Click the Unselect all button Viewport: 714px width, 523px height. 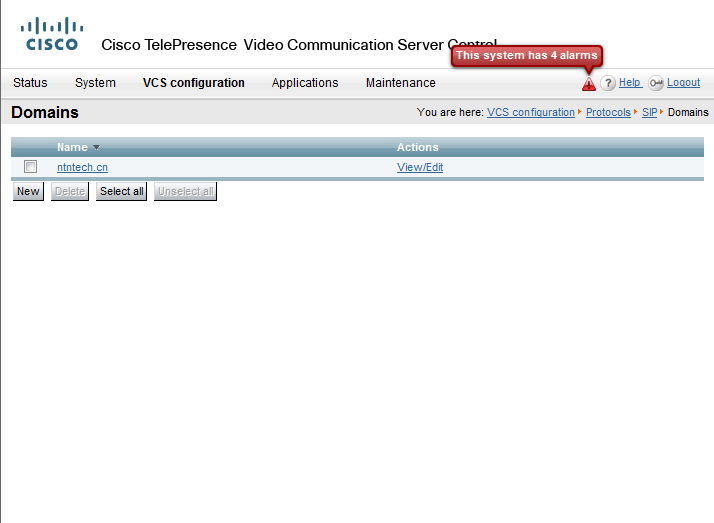point(185,191)
